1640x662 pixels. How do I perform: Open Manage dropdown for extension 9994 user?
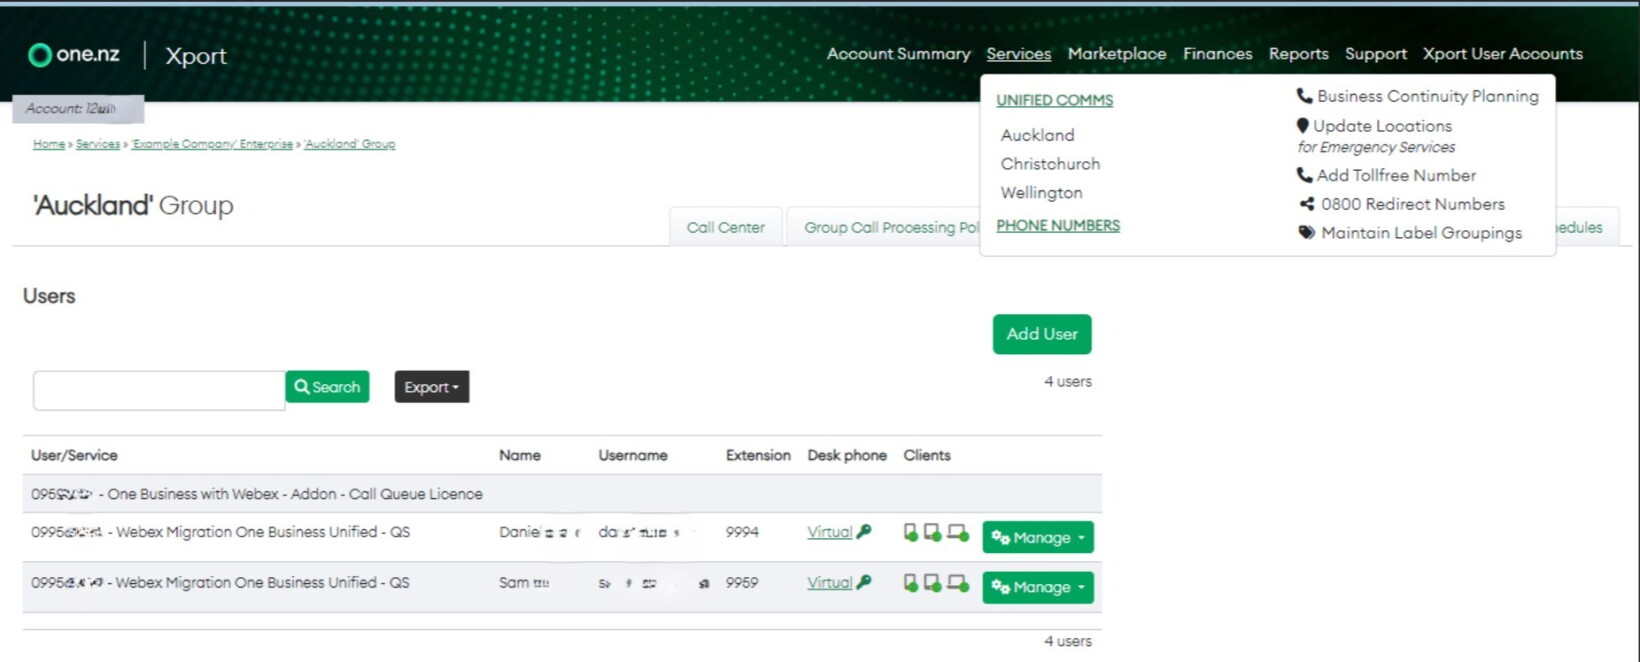(1038, 537)
